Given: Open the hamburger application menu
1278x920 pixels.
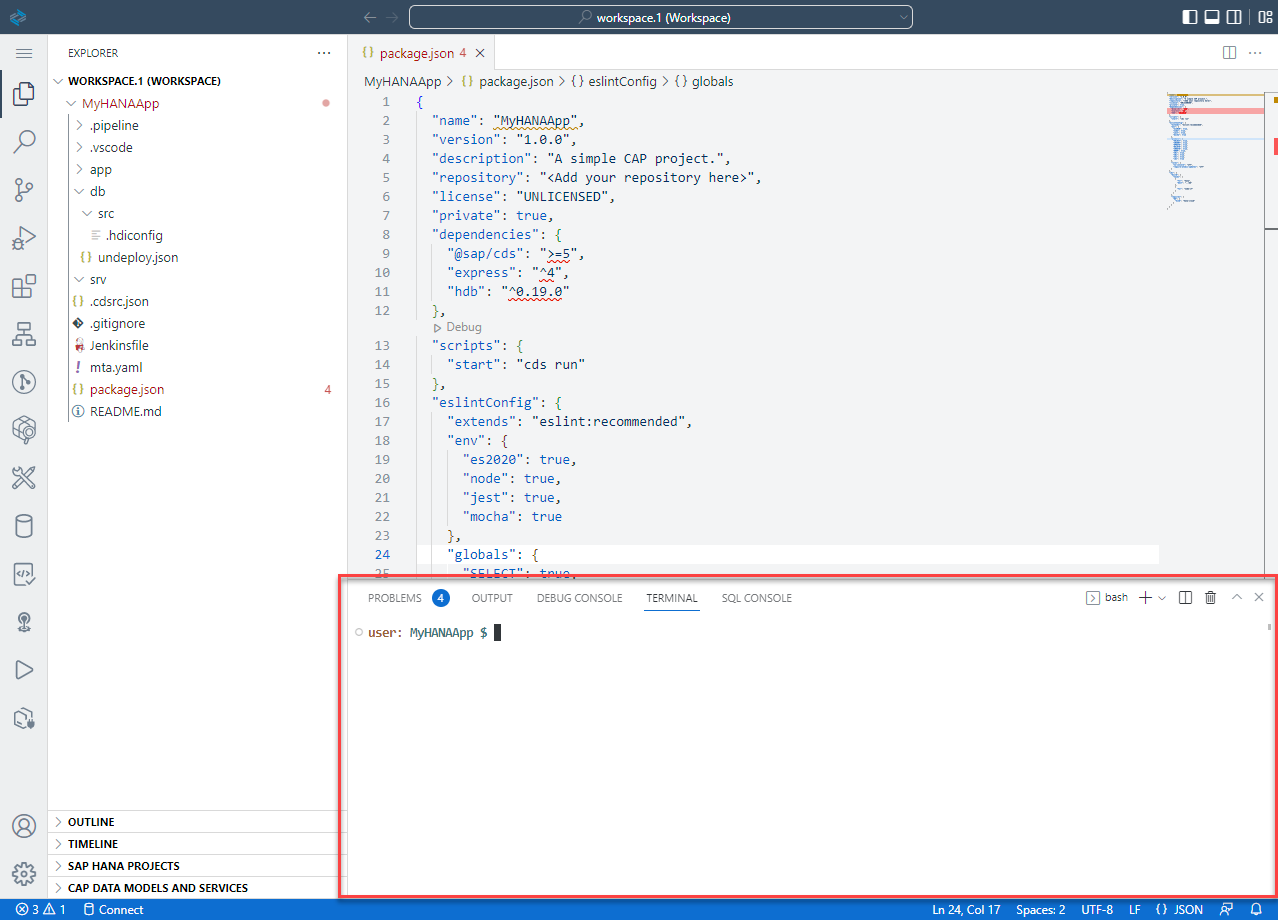Looking at the screenshot, I should click(24, 53).
